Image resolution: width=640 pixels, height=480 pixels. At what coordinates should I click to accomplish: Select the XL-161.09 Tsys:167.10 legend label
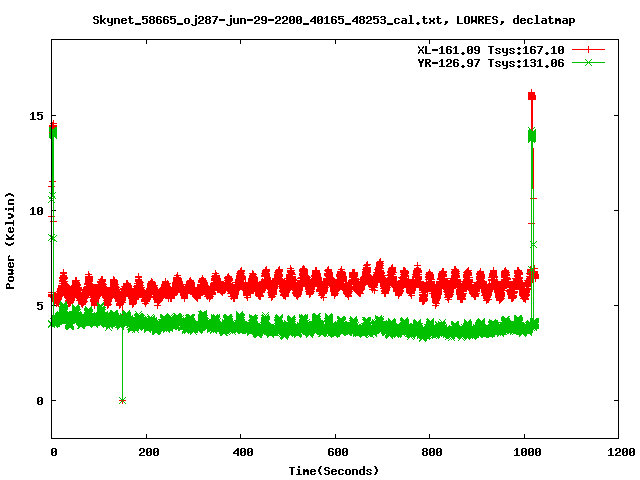pos(491,50)
